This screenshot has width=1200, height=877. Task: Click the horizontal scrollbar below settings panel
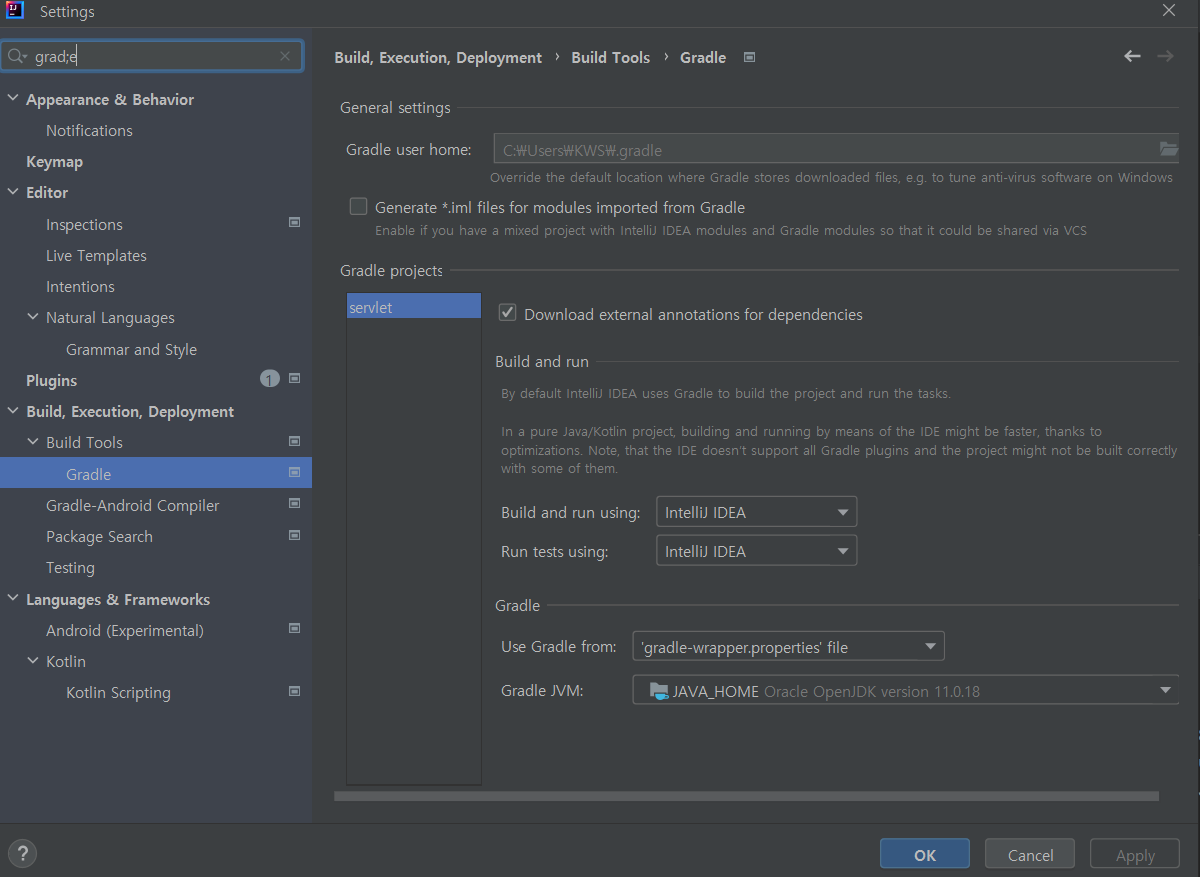[746, 797]
